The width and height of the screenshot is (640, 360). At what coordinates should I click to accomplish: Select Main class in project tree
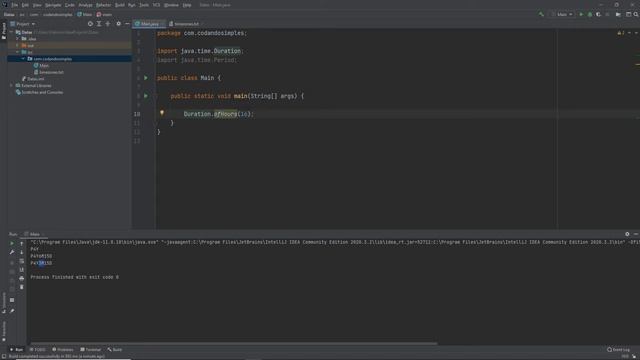point(41,66)
